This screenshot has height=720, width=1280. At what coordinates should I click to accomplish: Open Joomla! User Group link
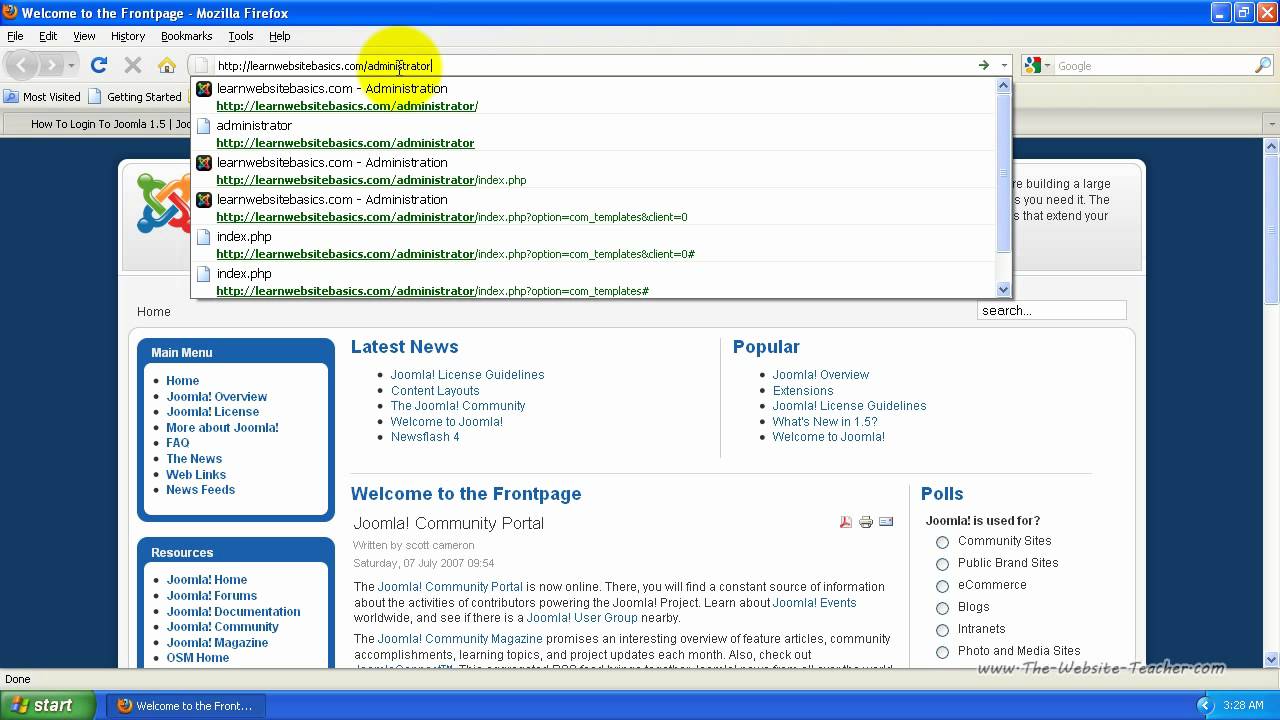click(x=582, y=618)
